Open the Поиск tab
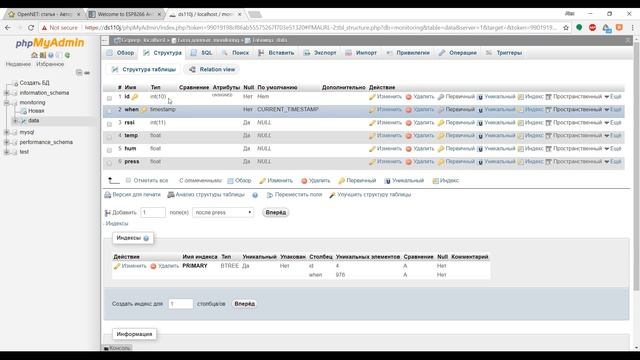Screen dimensions: 640x360 236,53
